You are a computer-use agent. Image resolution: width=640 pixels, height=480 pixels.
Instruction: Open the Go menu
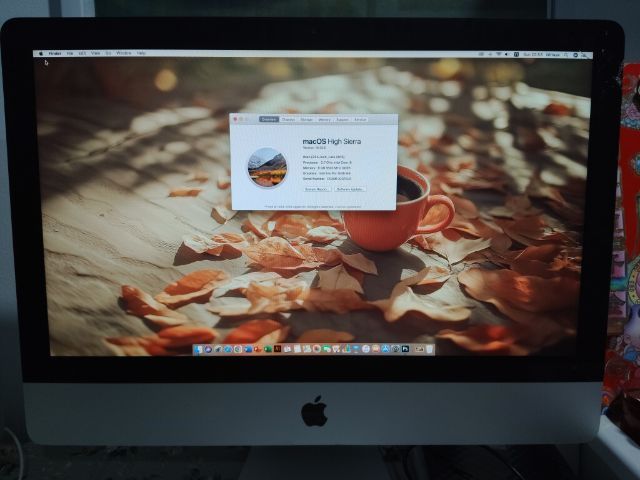point(108,53)
